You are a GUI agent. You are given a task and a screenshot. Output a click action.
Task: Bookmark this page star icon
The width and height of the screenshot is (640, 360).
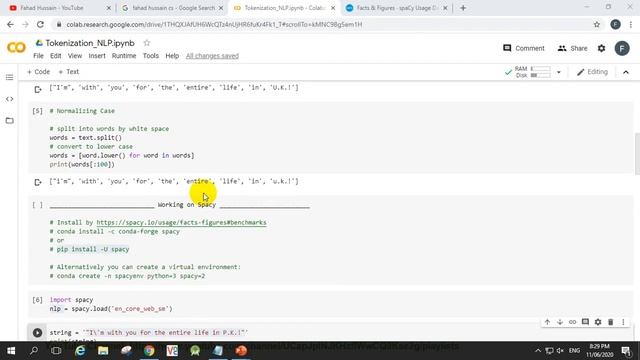[x=597, y=24]
